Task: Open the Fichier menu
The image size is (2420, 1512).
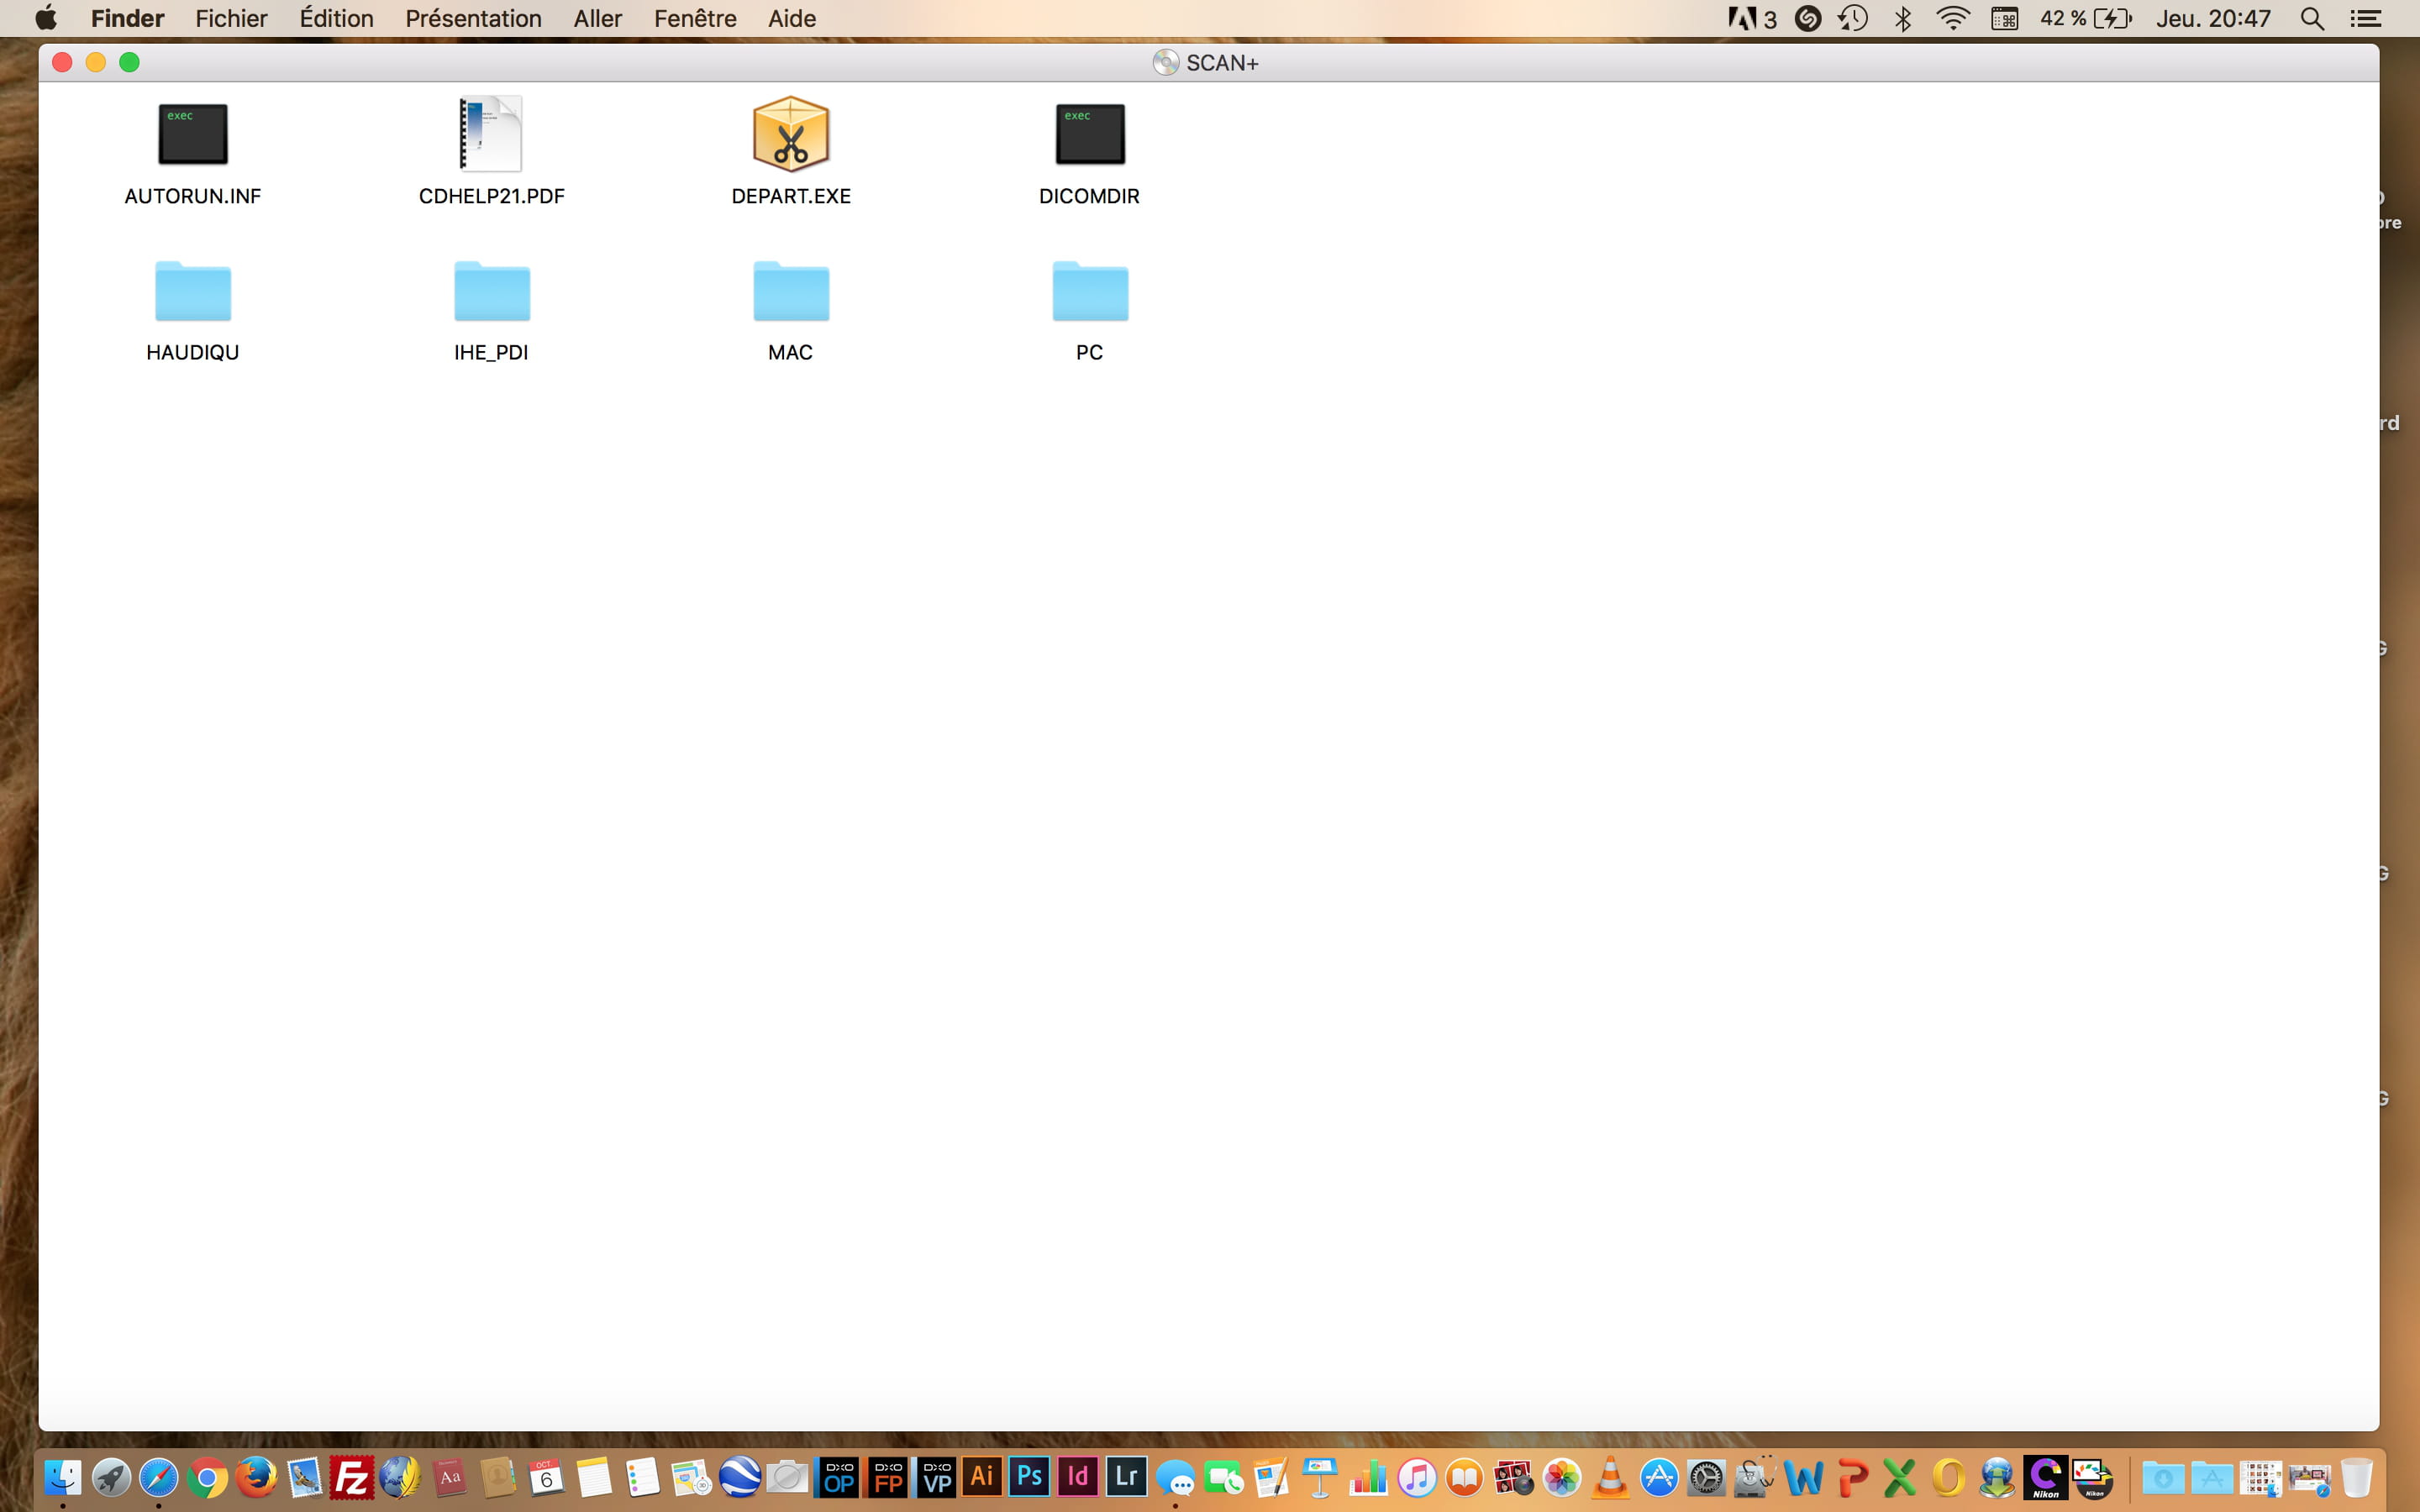Action: (231, 18)
